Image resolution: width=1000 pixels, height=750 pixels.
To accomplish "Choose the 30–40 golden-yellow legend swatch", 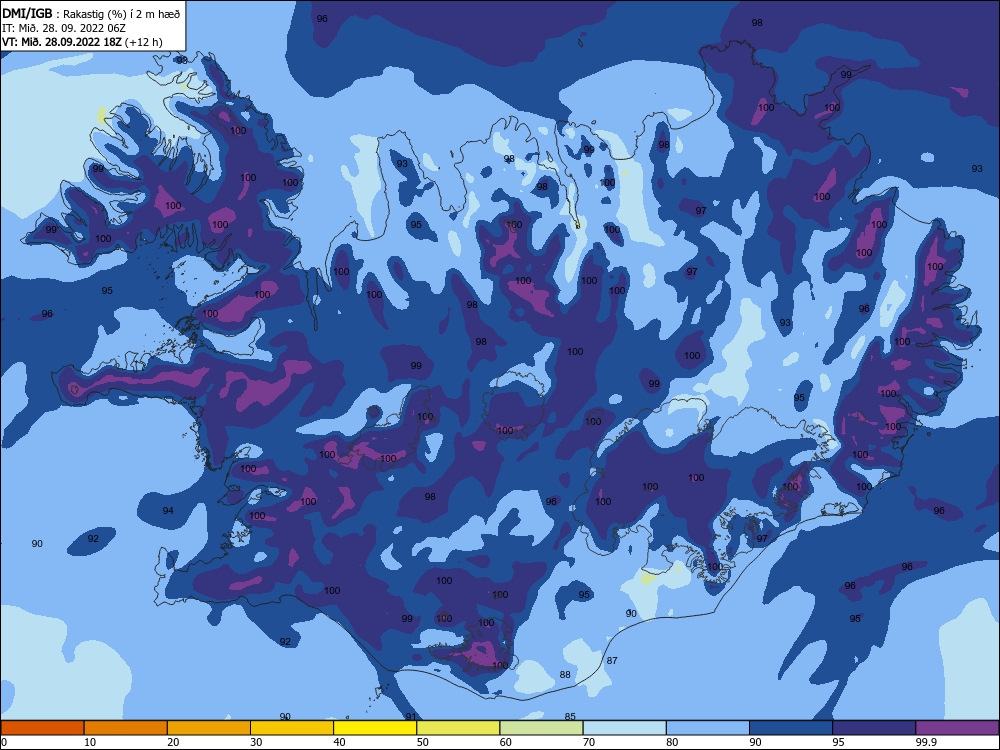I will 292,728.
